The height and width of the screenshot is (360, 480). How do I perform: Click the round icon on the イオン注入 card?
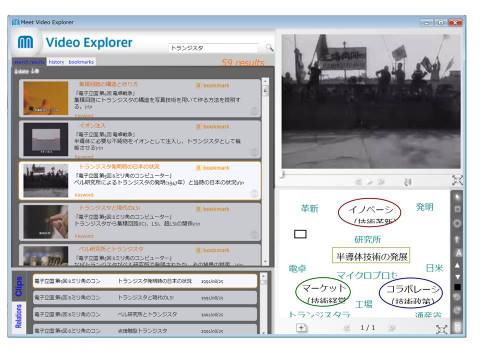(x=254, y=152)
